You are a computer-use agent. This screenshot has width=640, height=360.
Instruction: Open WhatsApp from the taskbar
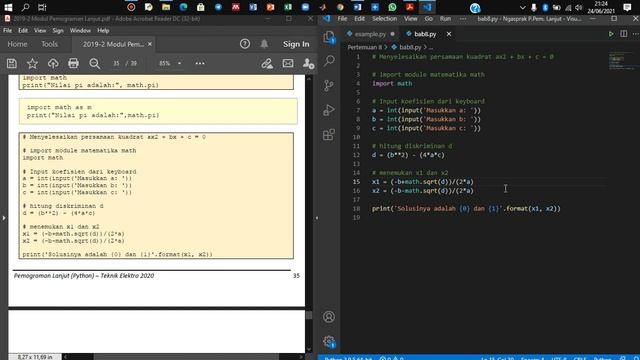[392, 7]
